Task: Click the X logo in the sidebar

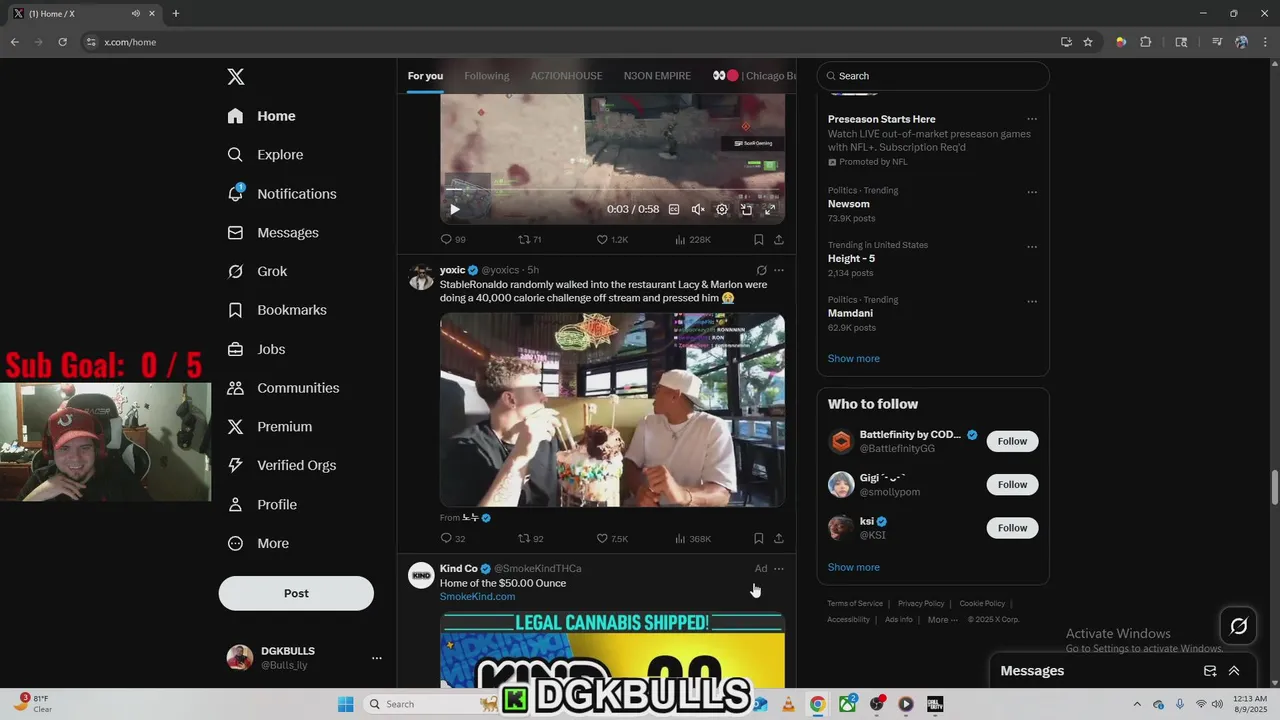Action: click(x=235, y=77)
